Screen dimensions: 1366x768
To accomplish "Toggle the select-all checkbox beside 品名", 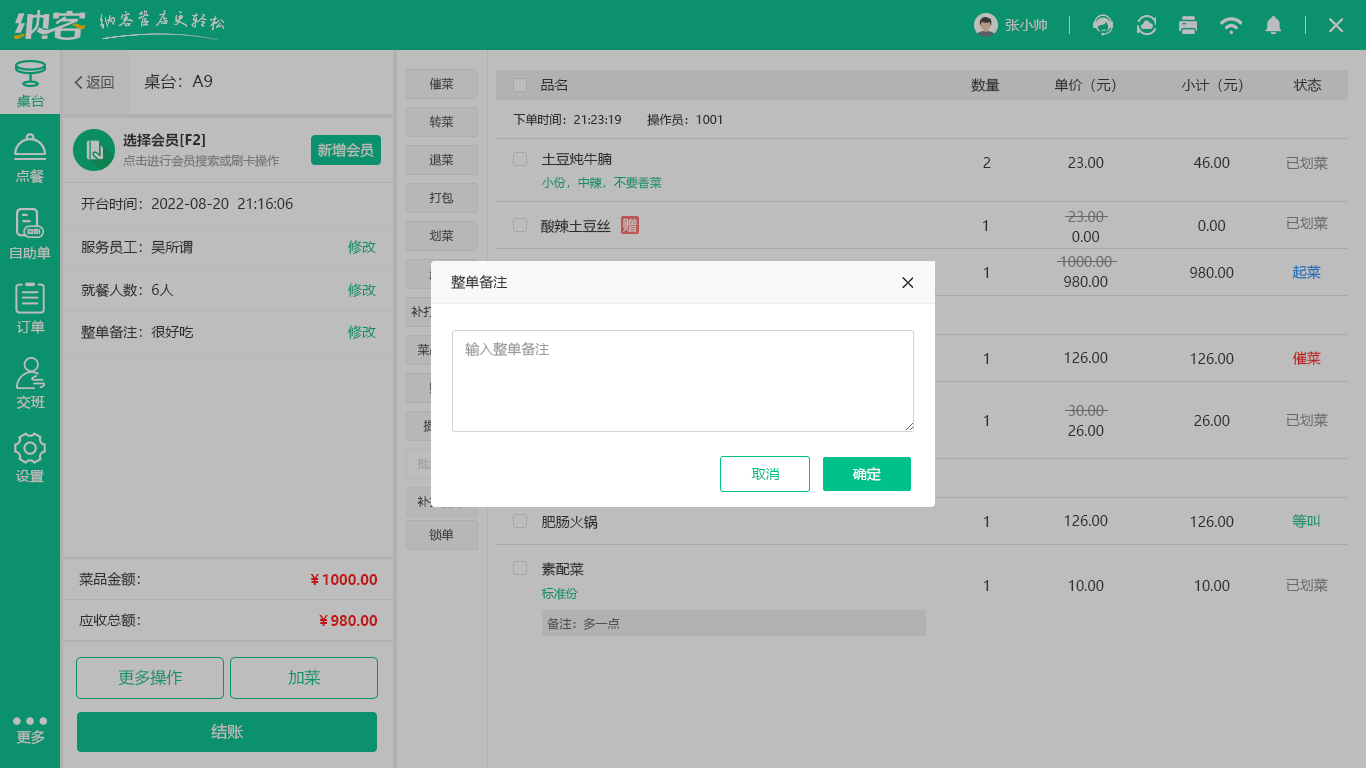I will pos(520,85).
